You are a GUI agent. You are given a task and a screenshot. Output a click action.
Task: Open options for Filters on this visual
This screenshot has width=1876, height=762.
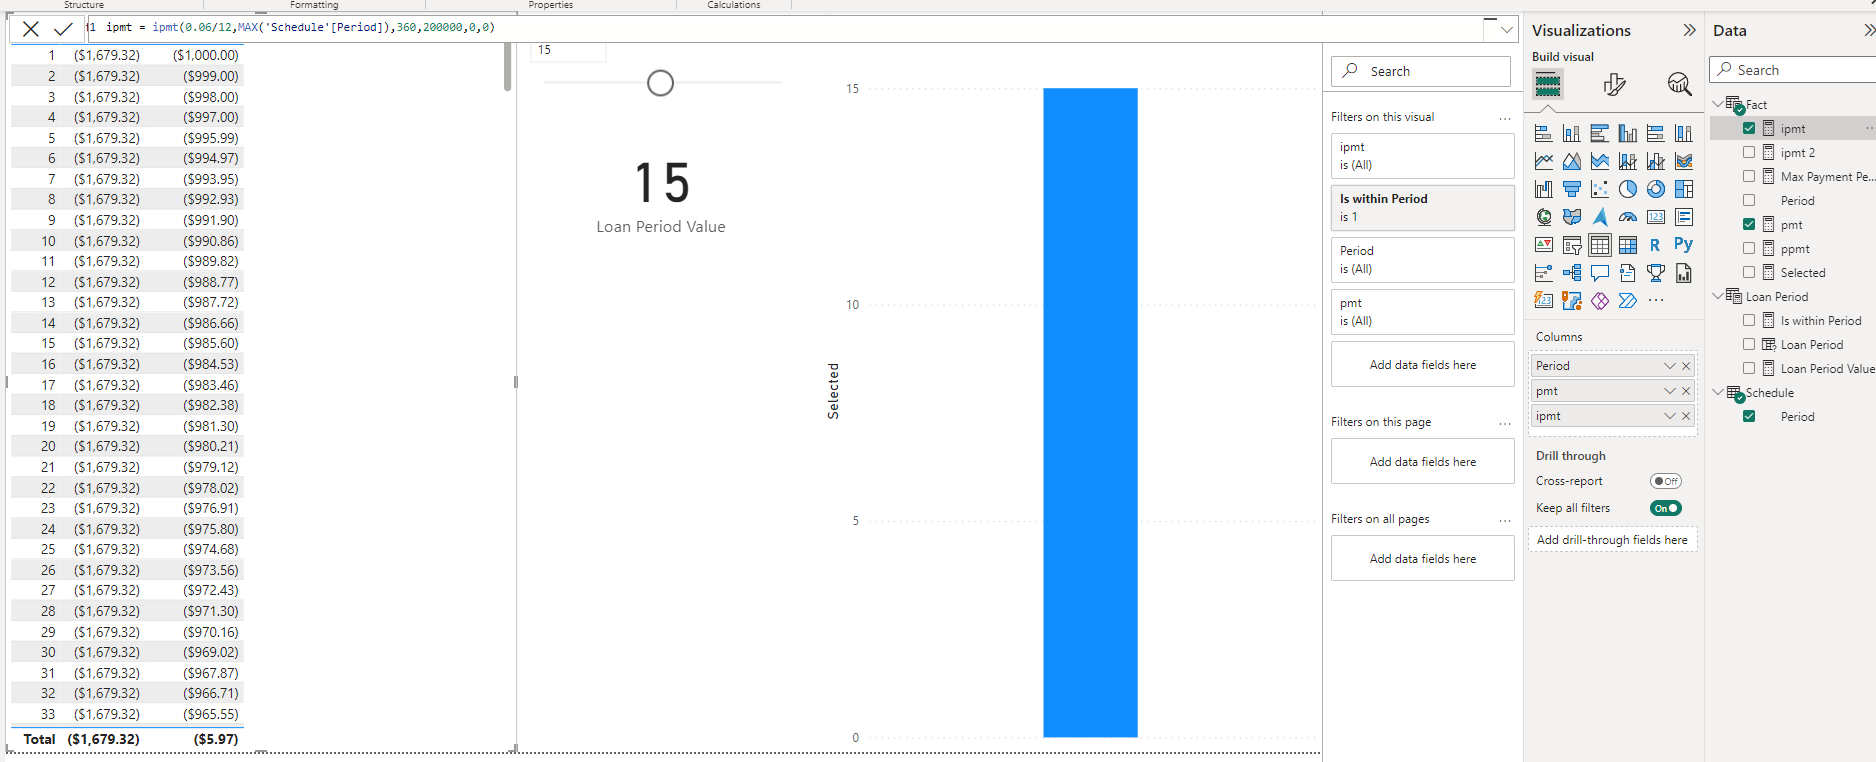tap(1505, 118)
